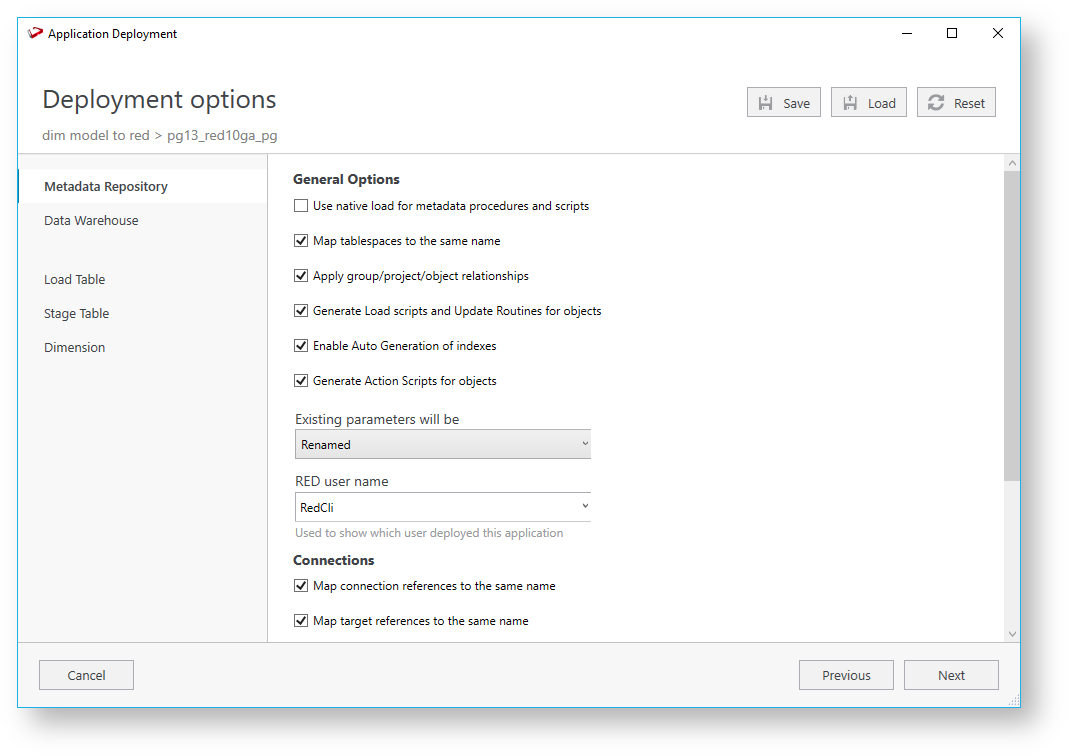
Task: Click the vertical scrollbar thumb
Action: 1012,325
